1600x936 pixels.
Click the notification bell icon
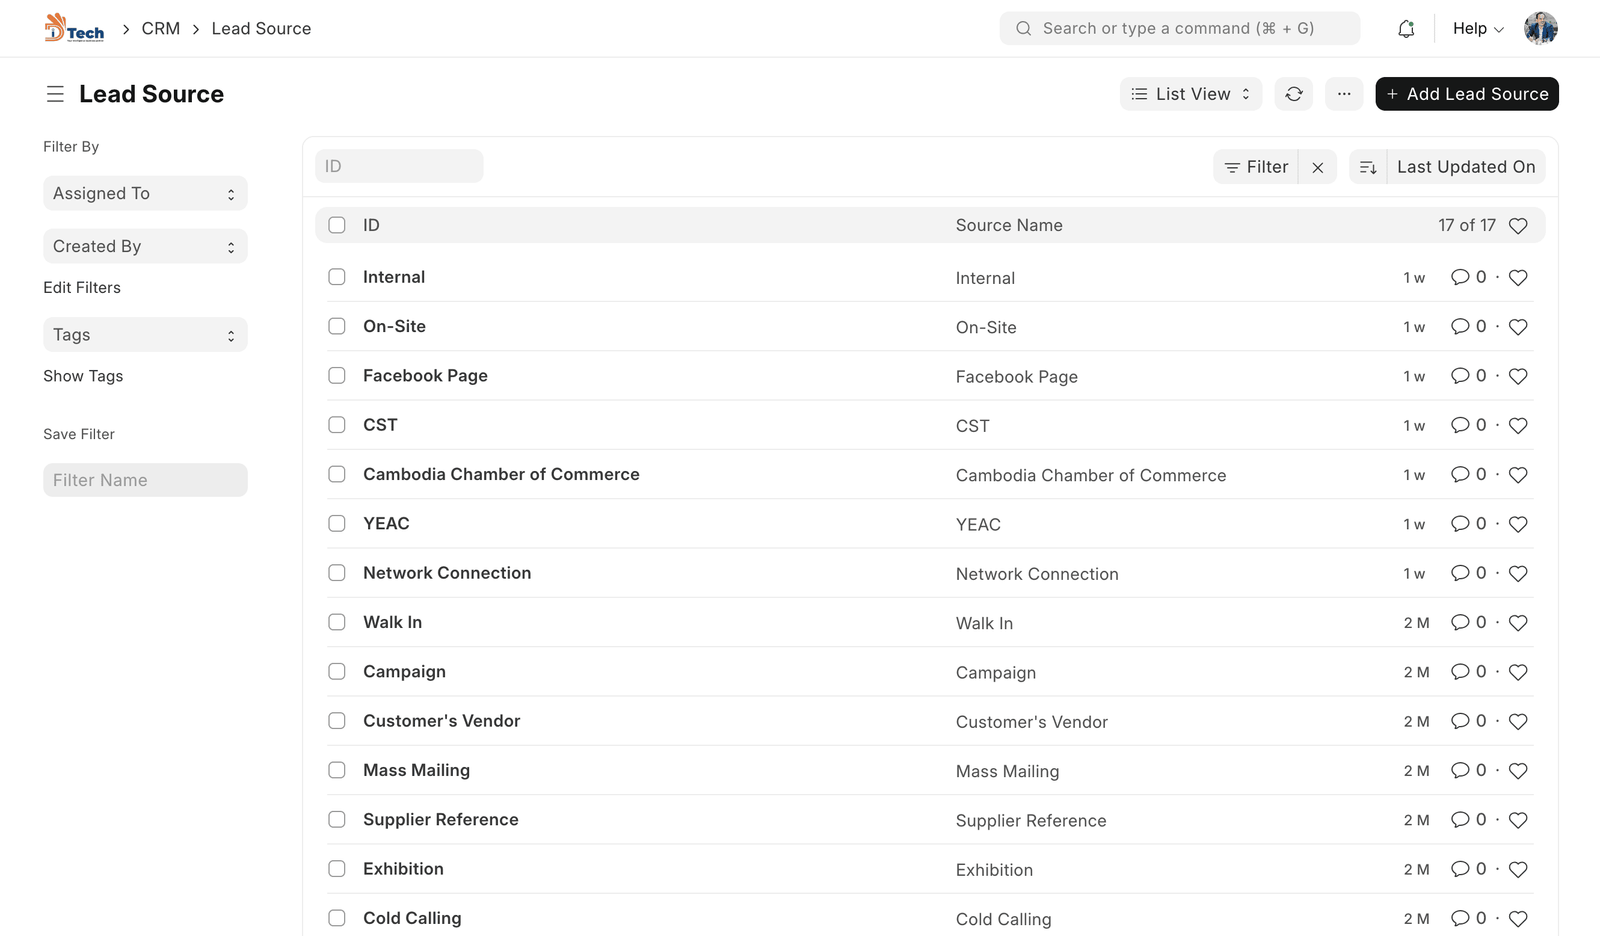1406,29
